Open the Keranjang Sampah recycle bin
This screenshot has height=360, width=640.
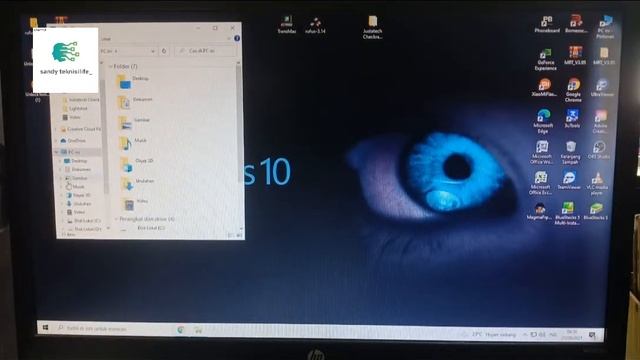pos(570,153)
